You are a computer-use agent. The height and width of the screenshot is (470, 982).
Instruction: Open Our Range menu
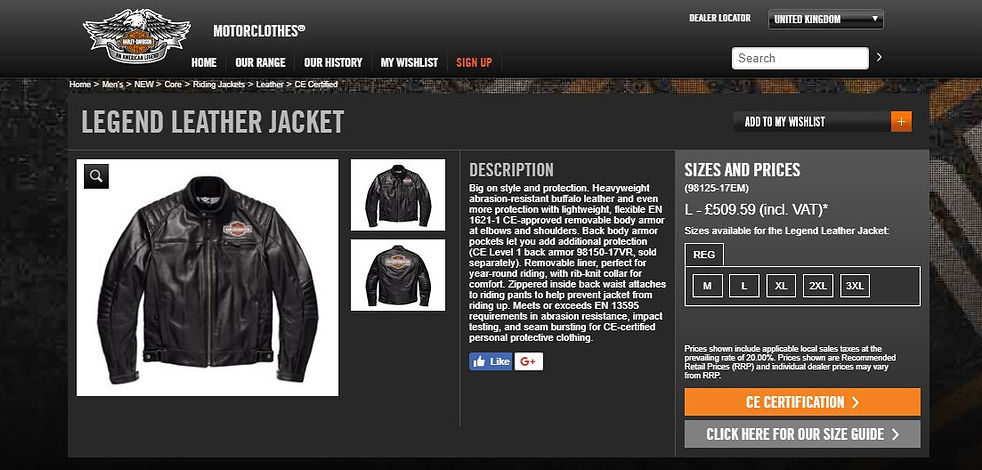(x=260, y=63)
